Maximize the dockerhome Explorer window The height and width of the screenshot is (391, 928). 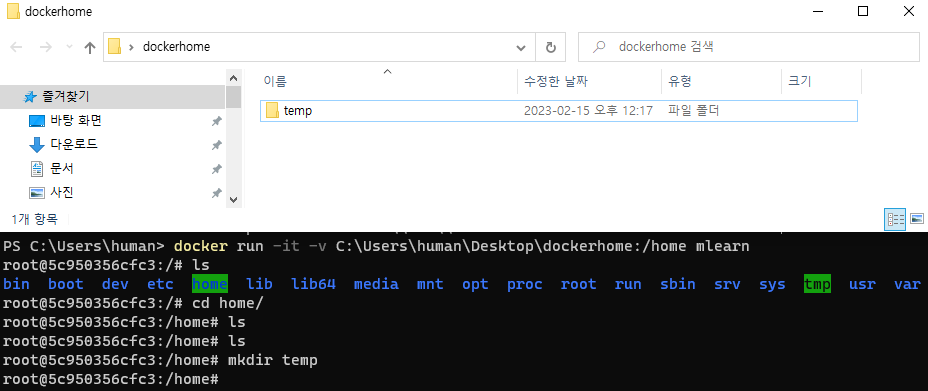(863, 11)
